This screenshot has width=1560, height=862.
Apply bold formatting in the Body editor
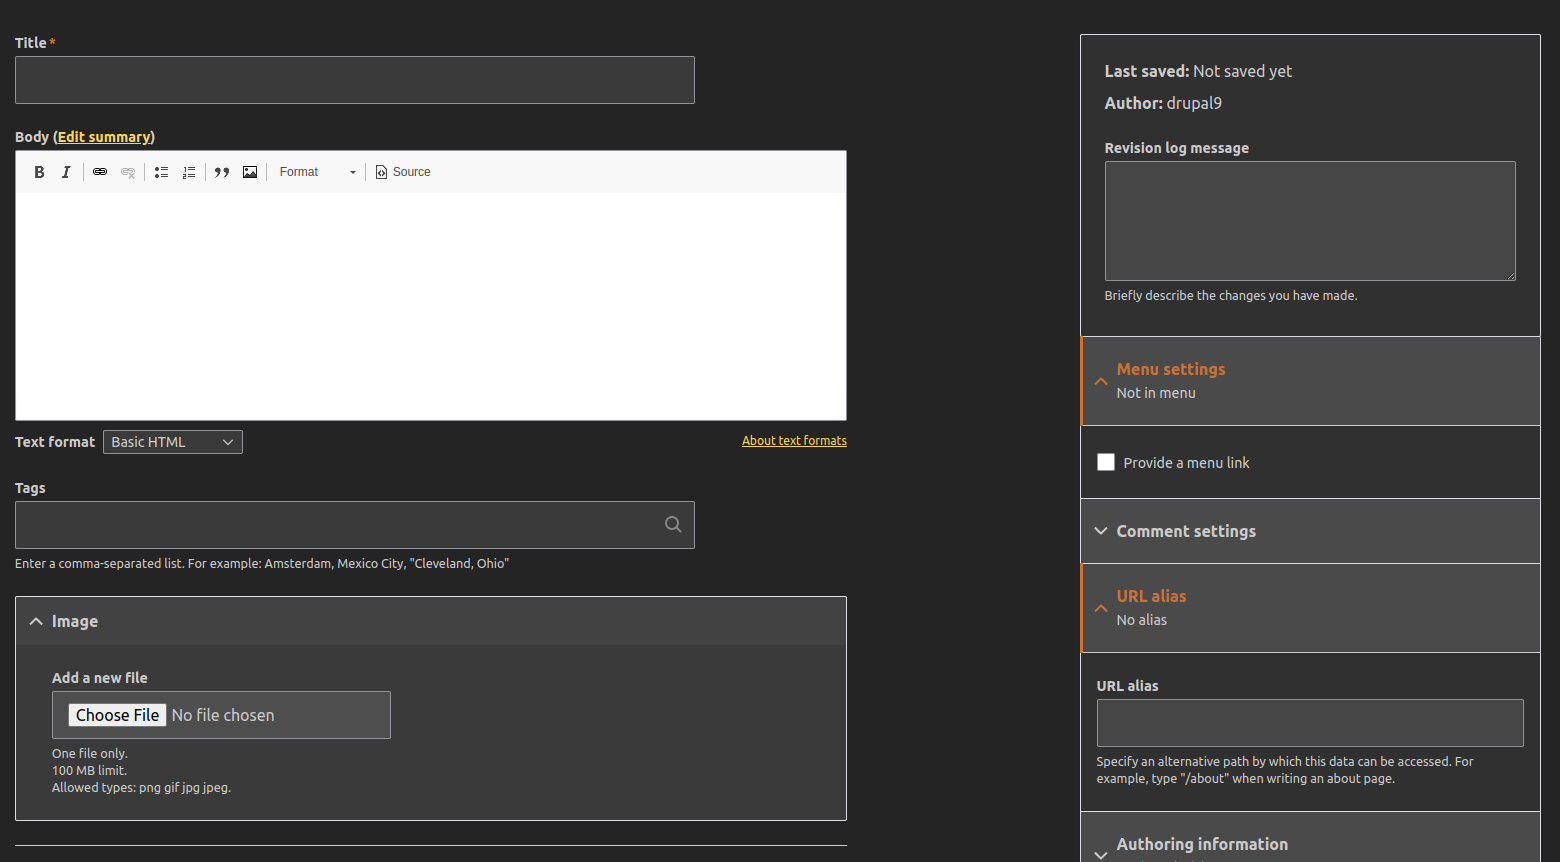pos(39,171)
